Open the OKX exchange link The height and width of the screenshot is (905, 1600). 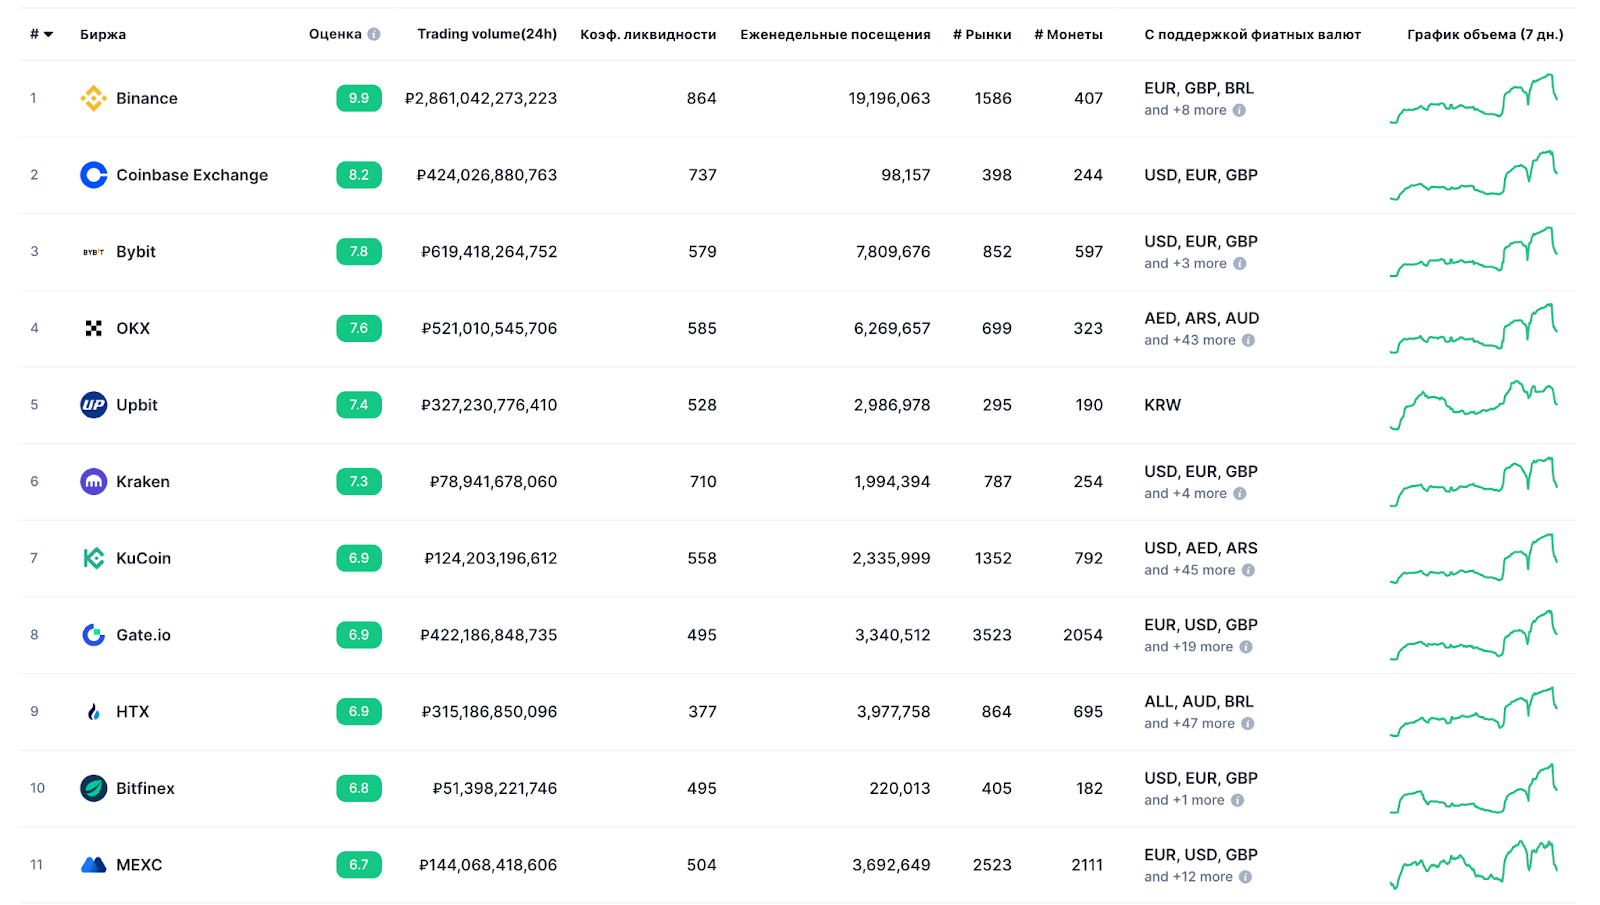click(x=133, y=328)
